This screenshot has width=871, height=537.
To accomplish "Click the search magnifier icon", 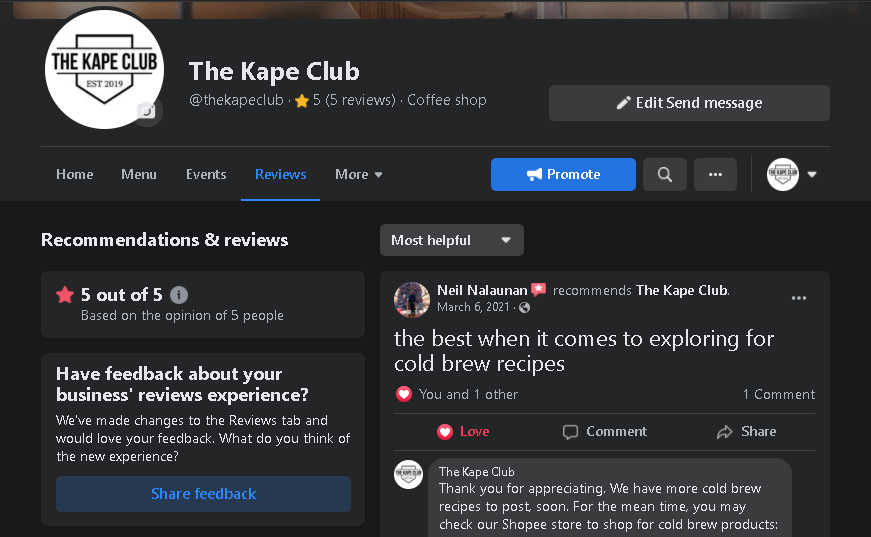I will 665,174.
